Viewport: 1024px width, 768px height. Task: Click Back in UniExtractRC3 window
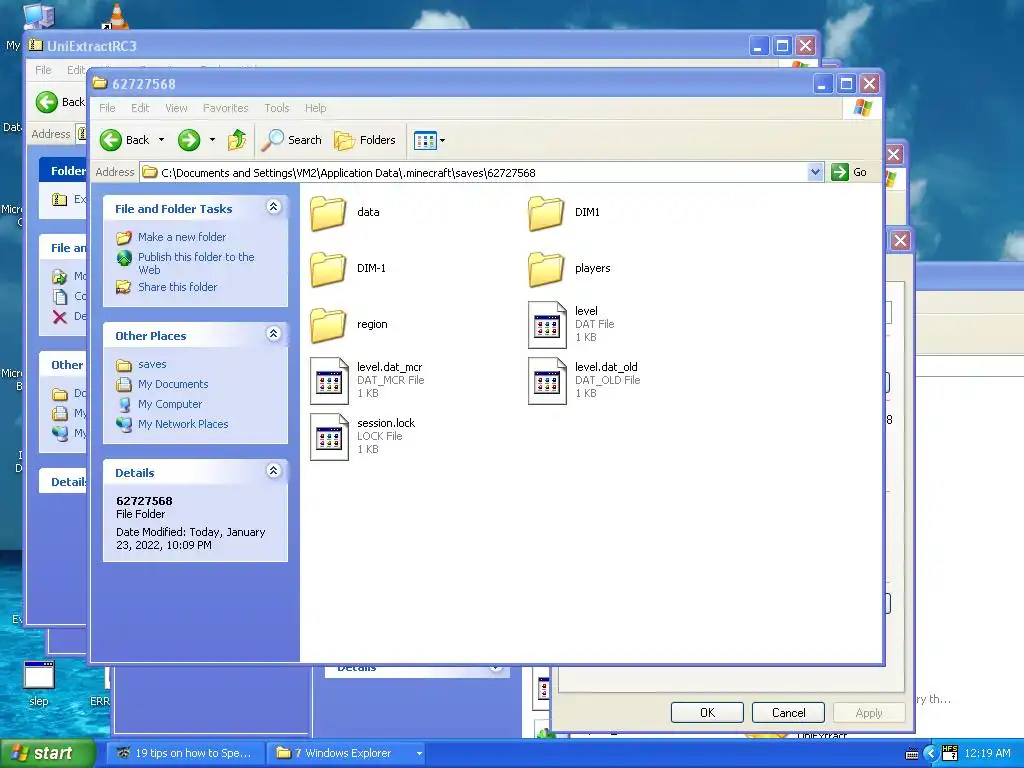click(x=60, y=102)
